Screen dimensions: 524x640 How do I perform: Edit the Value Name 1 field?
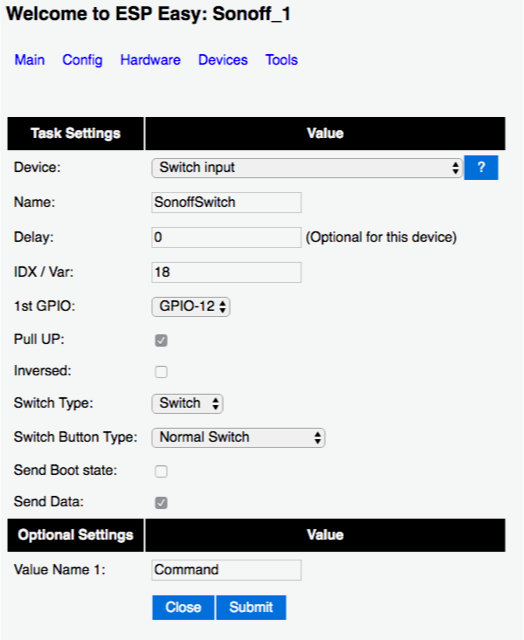[x=226, y=570]
